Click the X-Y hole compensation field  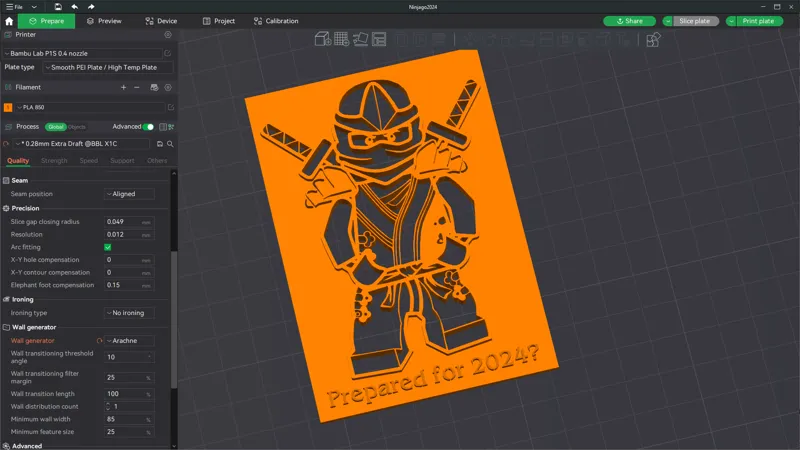(x=129, y=260)
